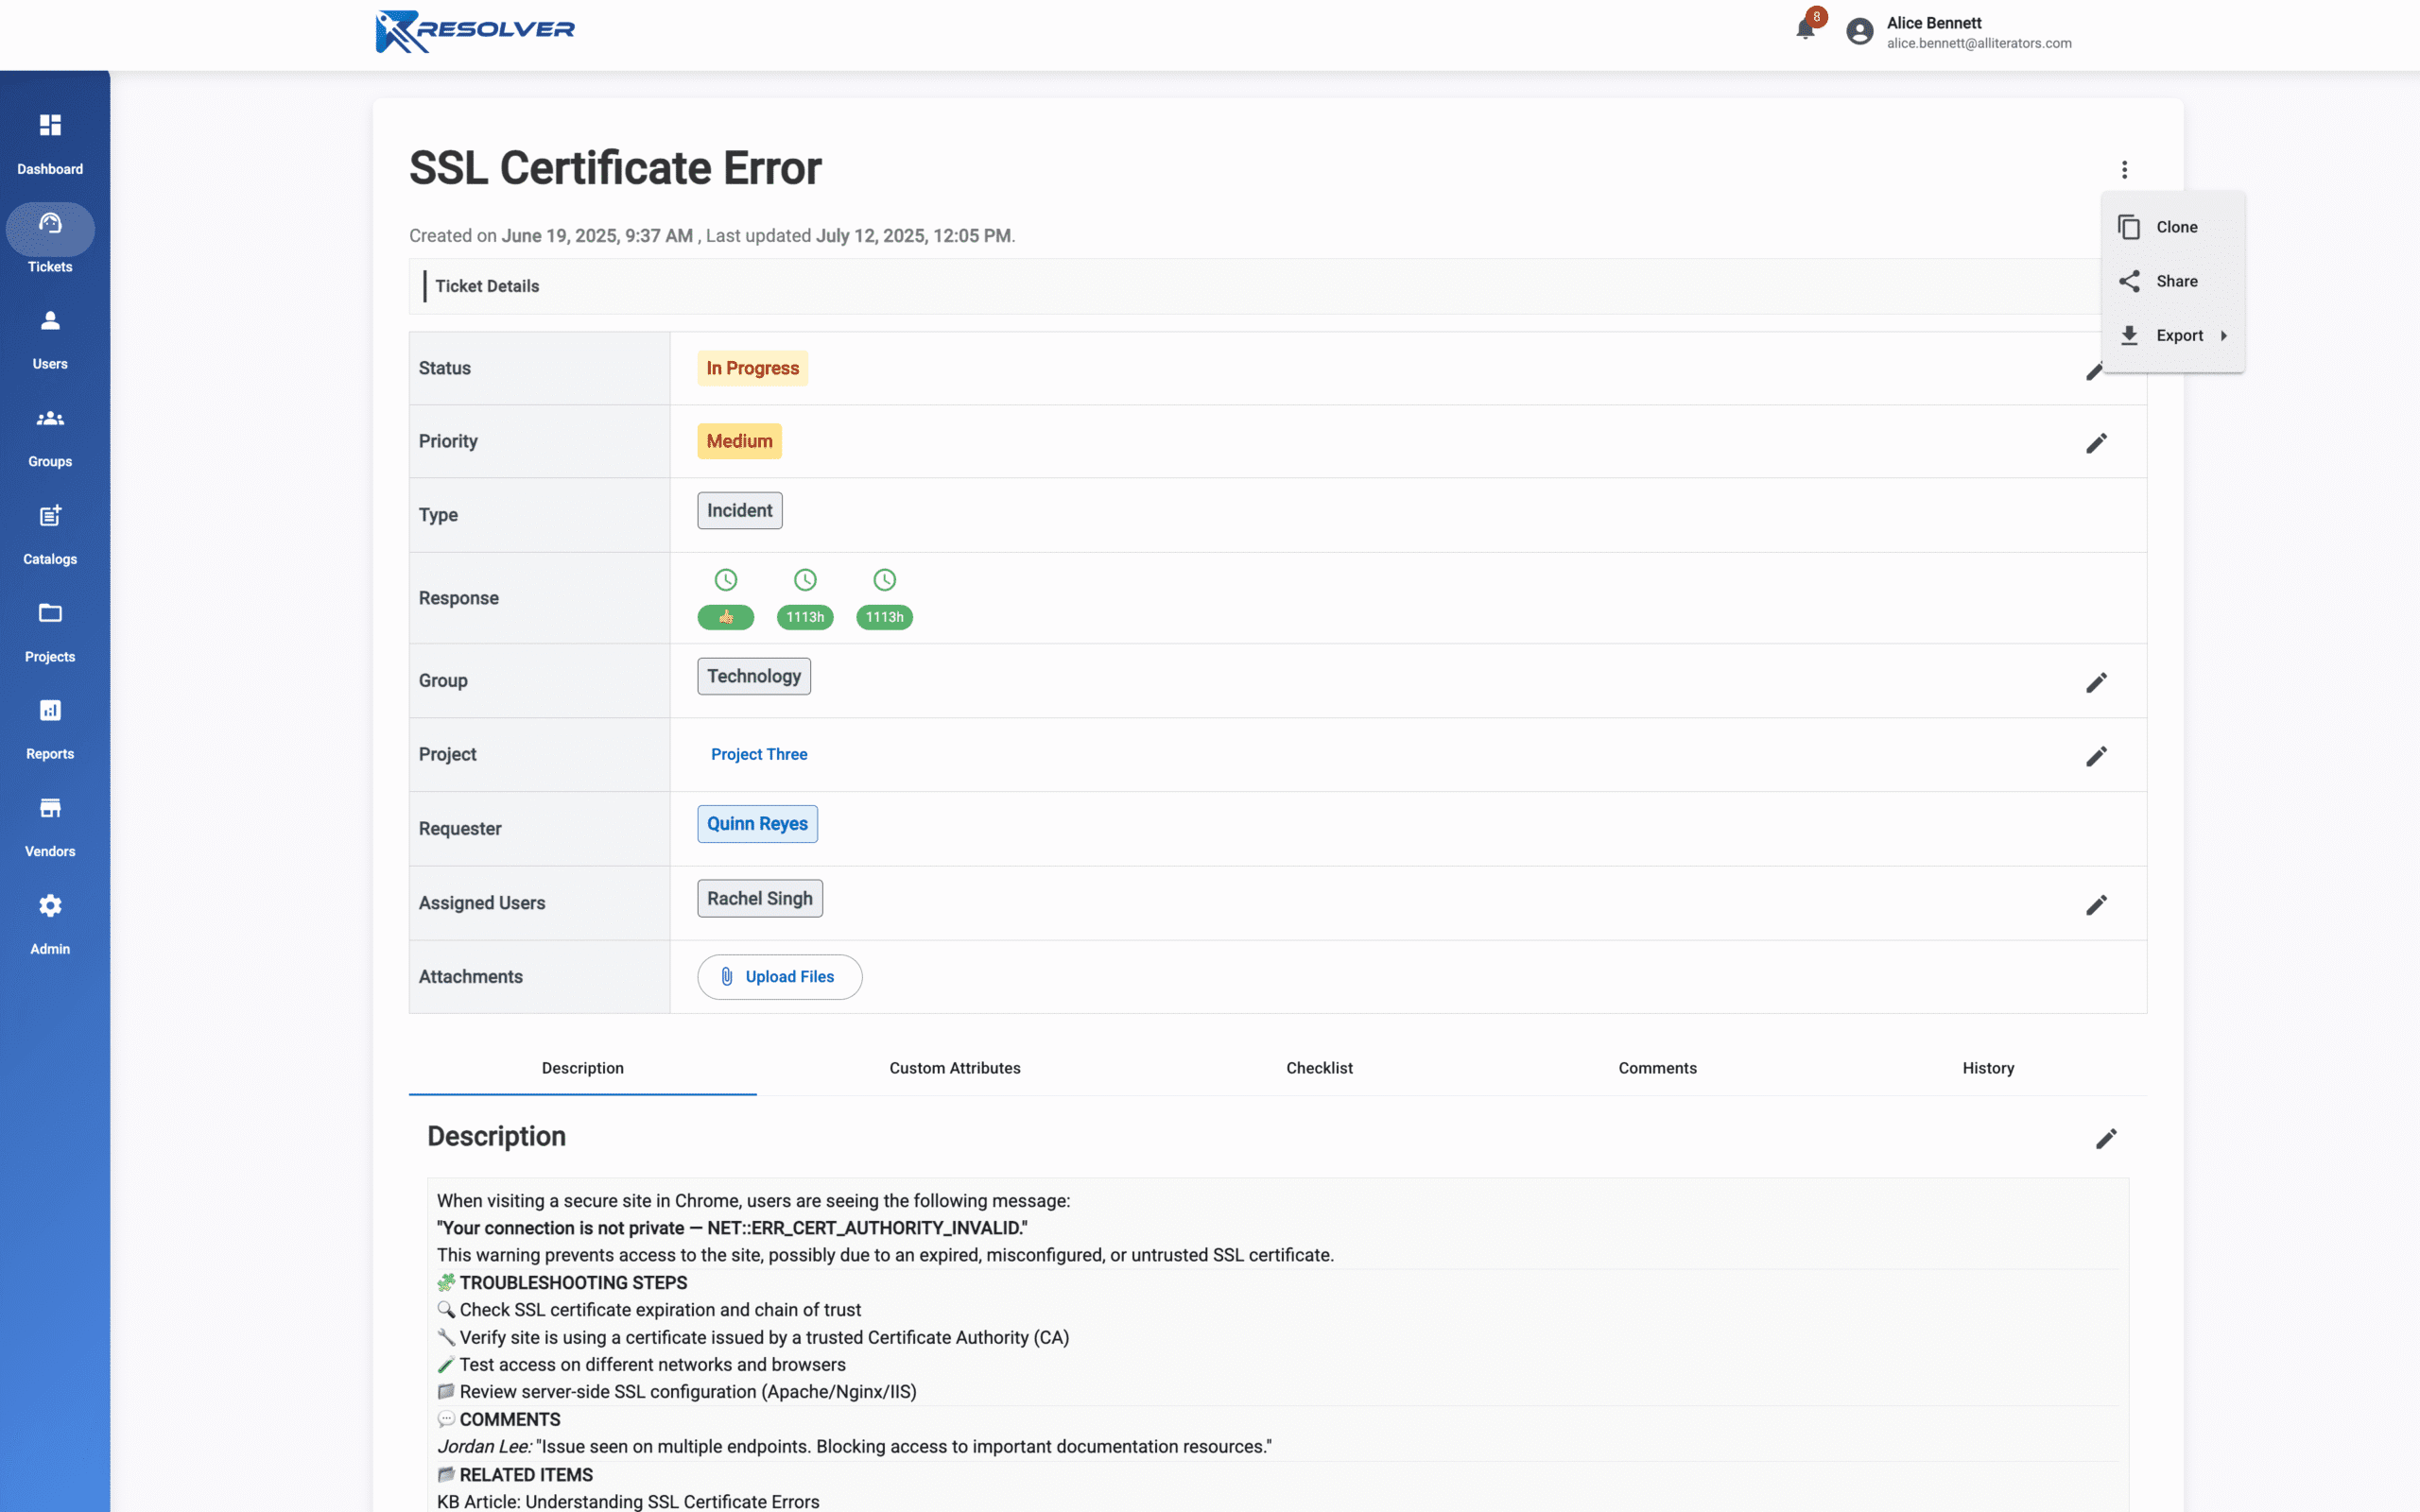Edit Assigned Users pencil icon
The image size is (2420, 1512).
[2096, 904]
